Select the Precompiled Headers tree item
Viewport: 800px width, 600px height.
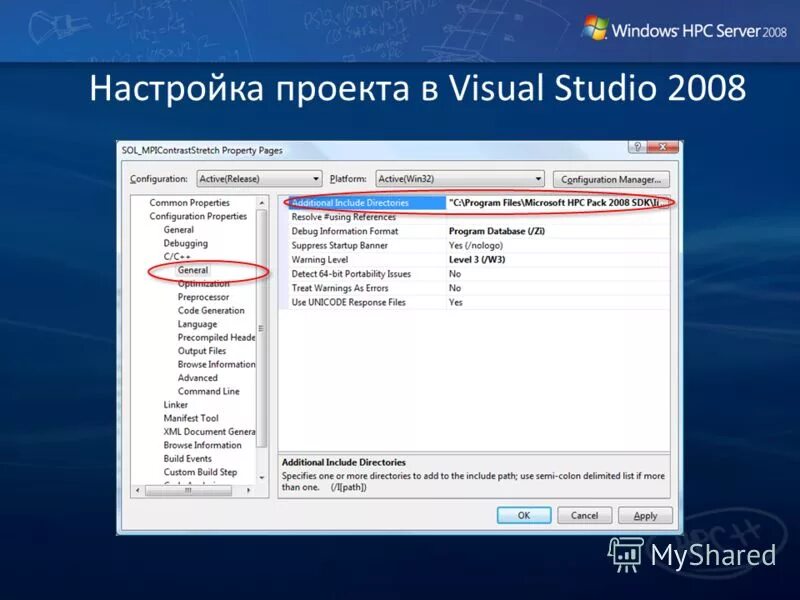point(216,337)
